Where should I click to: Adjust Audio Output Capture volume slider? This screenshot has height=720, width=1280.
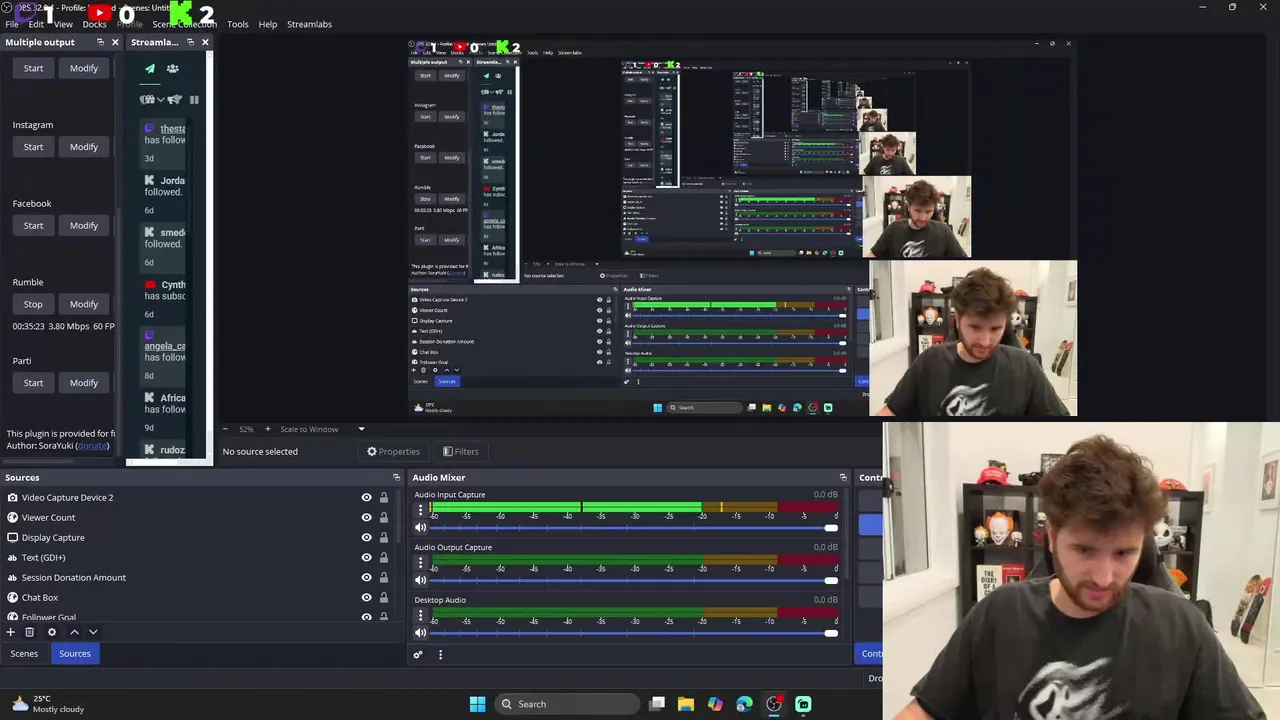631,580
